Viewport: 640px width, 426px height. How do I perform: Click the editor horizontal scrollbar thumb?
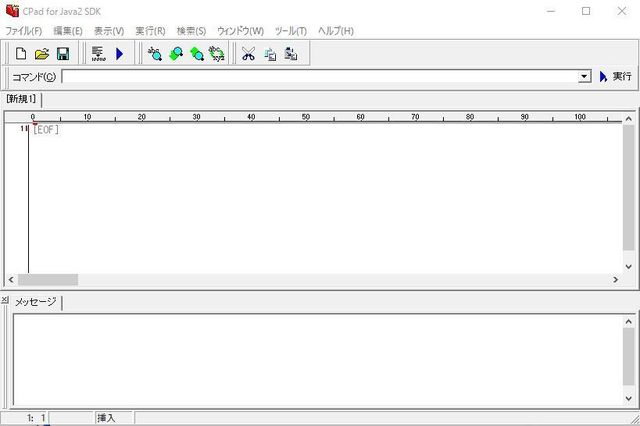[x=48, y=280]
